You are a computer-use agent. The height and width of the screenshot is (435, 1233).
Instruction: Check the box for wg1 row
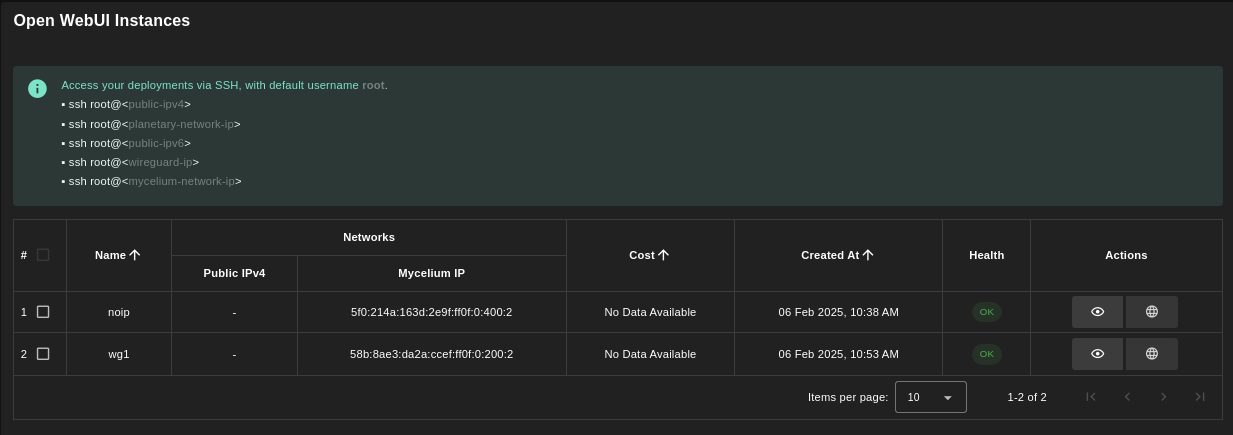click(43, 354)
